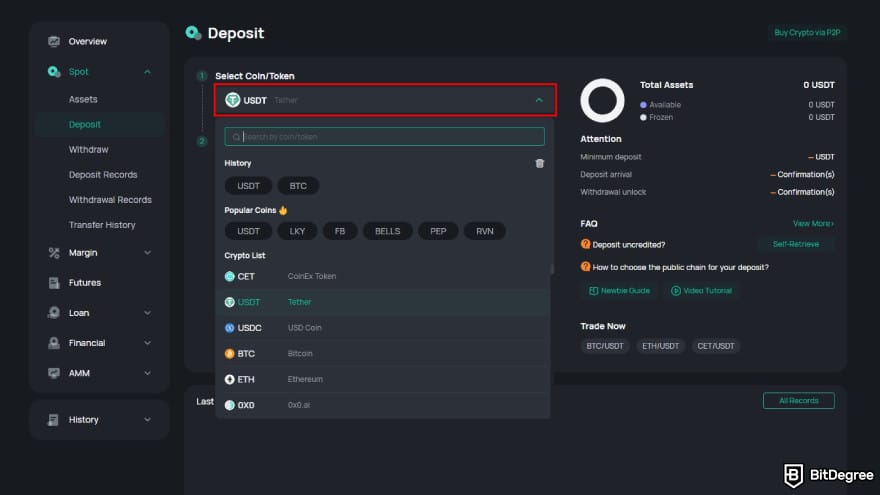This screenshot has height=495, width=880.
Task: Select USDT chip under Popular Coins
Action: coord(248,231)
